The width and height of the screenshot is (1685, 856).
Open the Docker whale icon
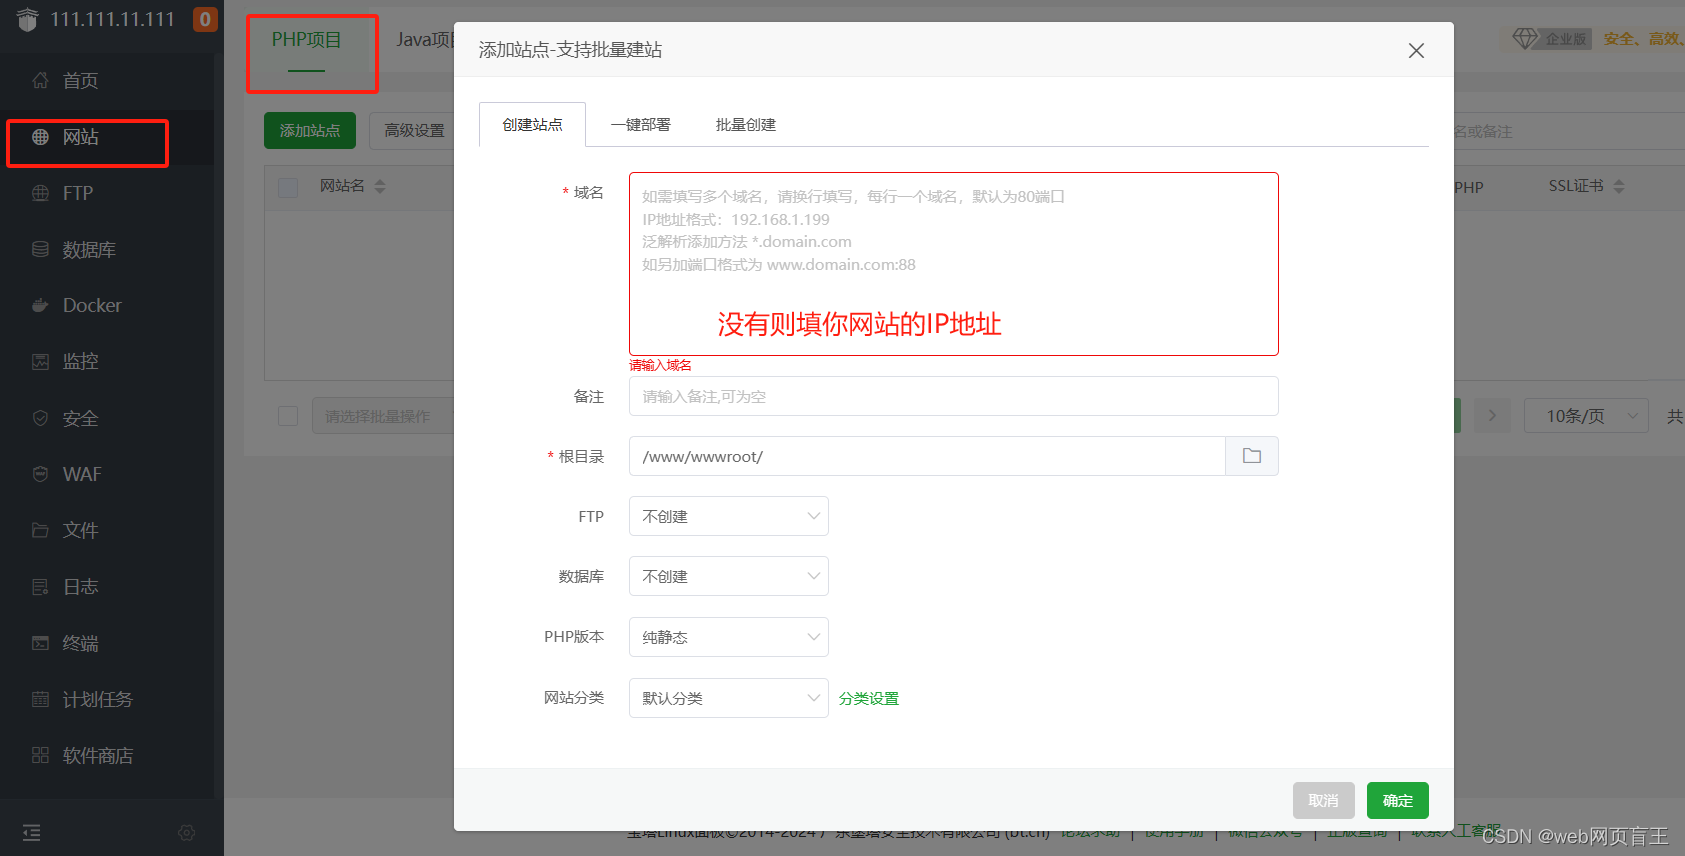click(40, 305)
